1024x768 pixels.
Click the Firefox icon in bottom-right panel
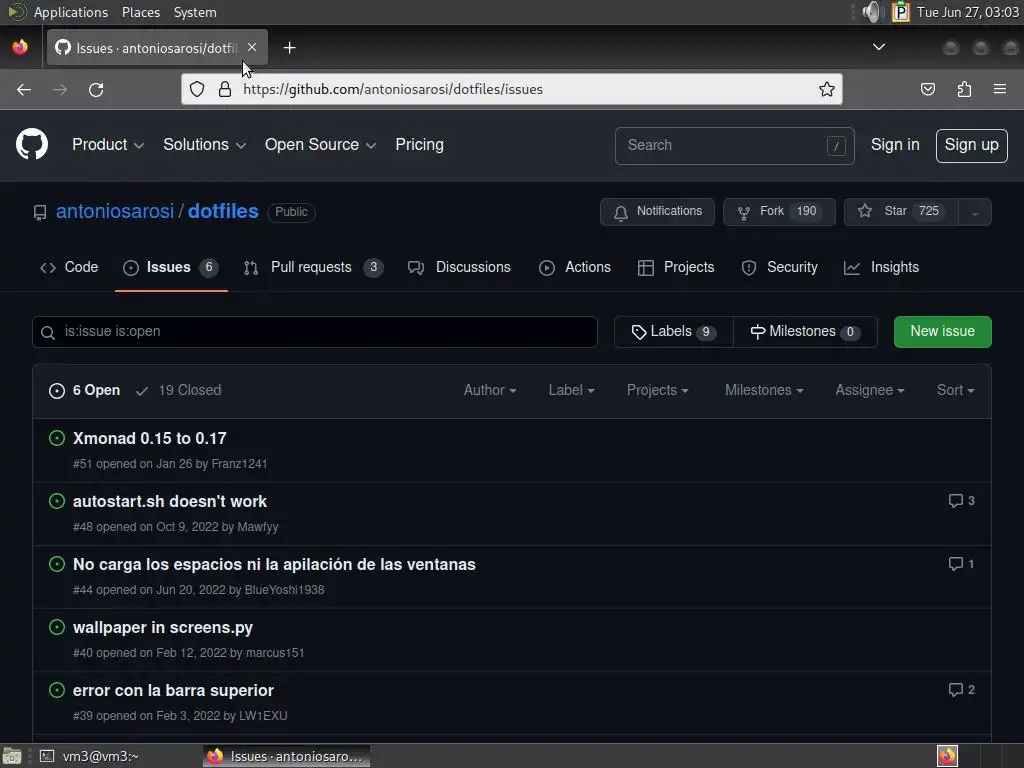click(x=947, y=756)
